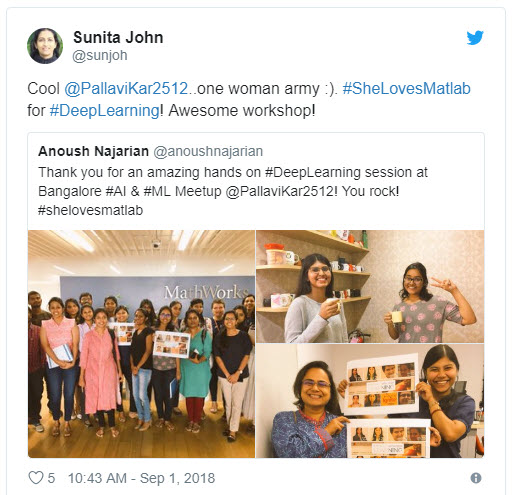Click the like count number 5

pyautogui.click(x=51, y=478)
